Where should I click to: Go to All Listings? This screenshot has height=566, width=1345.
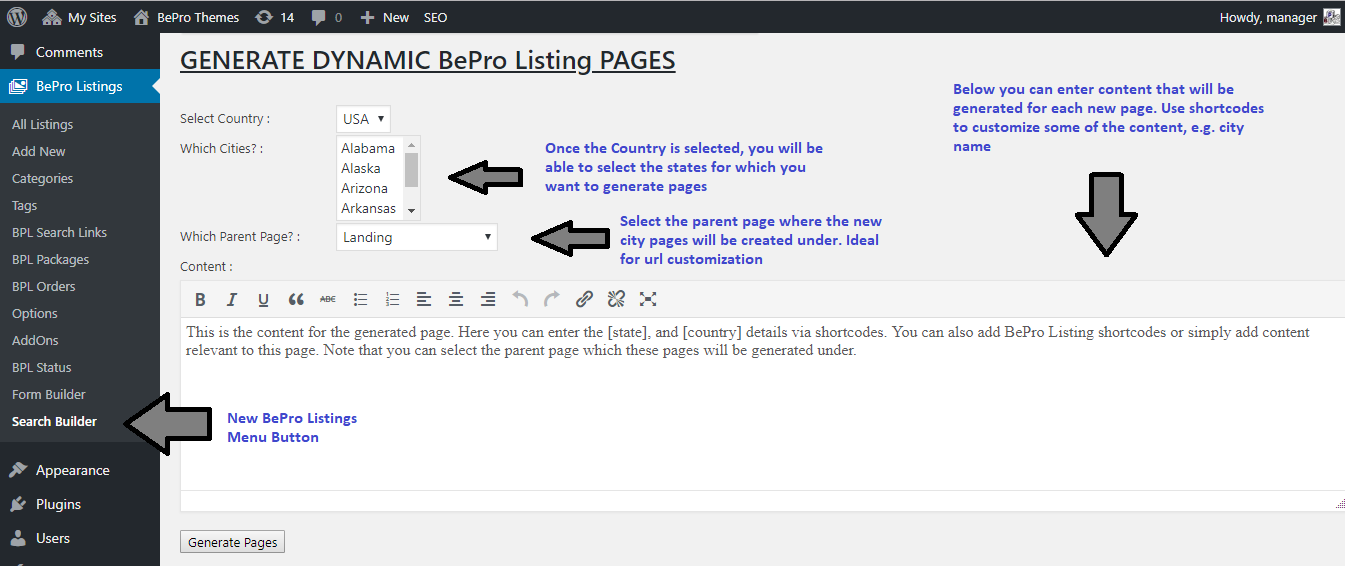[42, 124]
